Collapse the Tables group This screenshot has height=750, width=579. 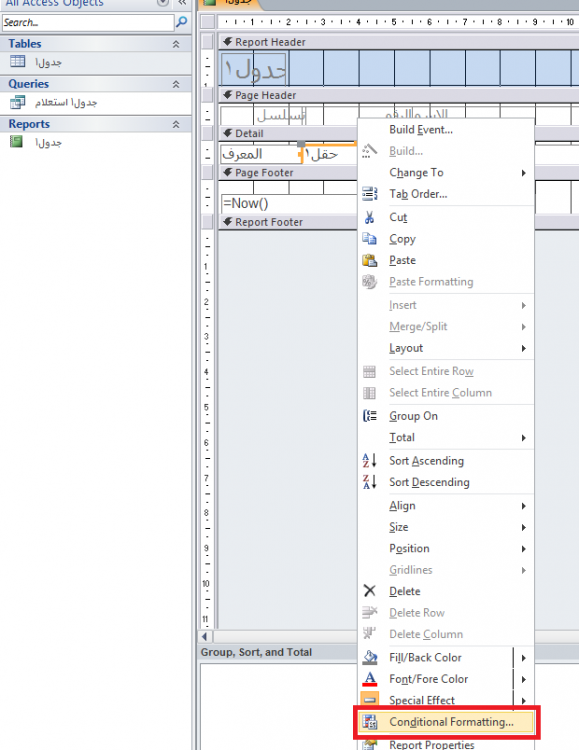tap(176, 44)
